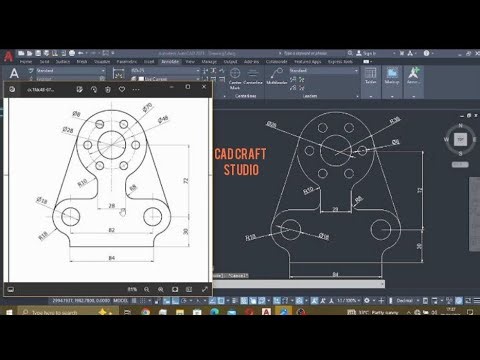Toggle grid display in AutoCAD status bar
Image resolution: width=480 pixels, height=360 pixels.
coord(134,301)
